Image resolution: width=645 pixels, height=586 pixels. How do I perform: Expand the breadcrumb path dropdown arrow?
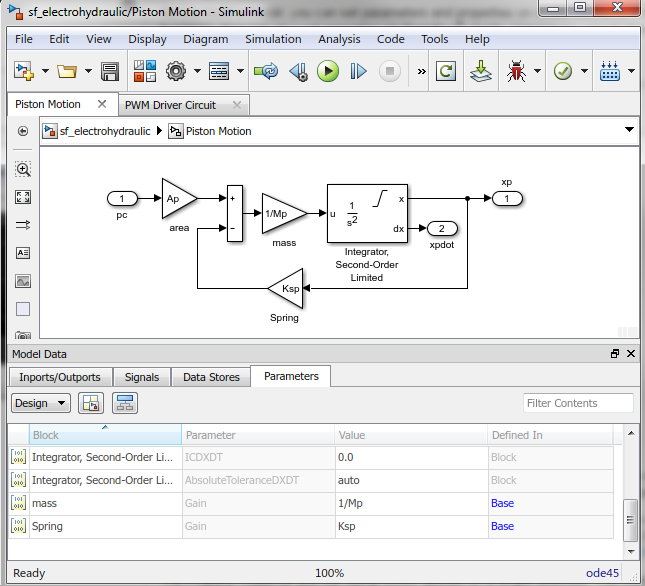[629, 130]
